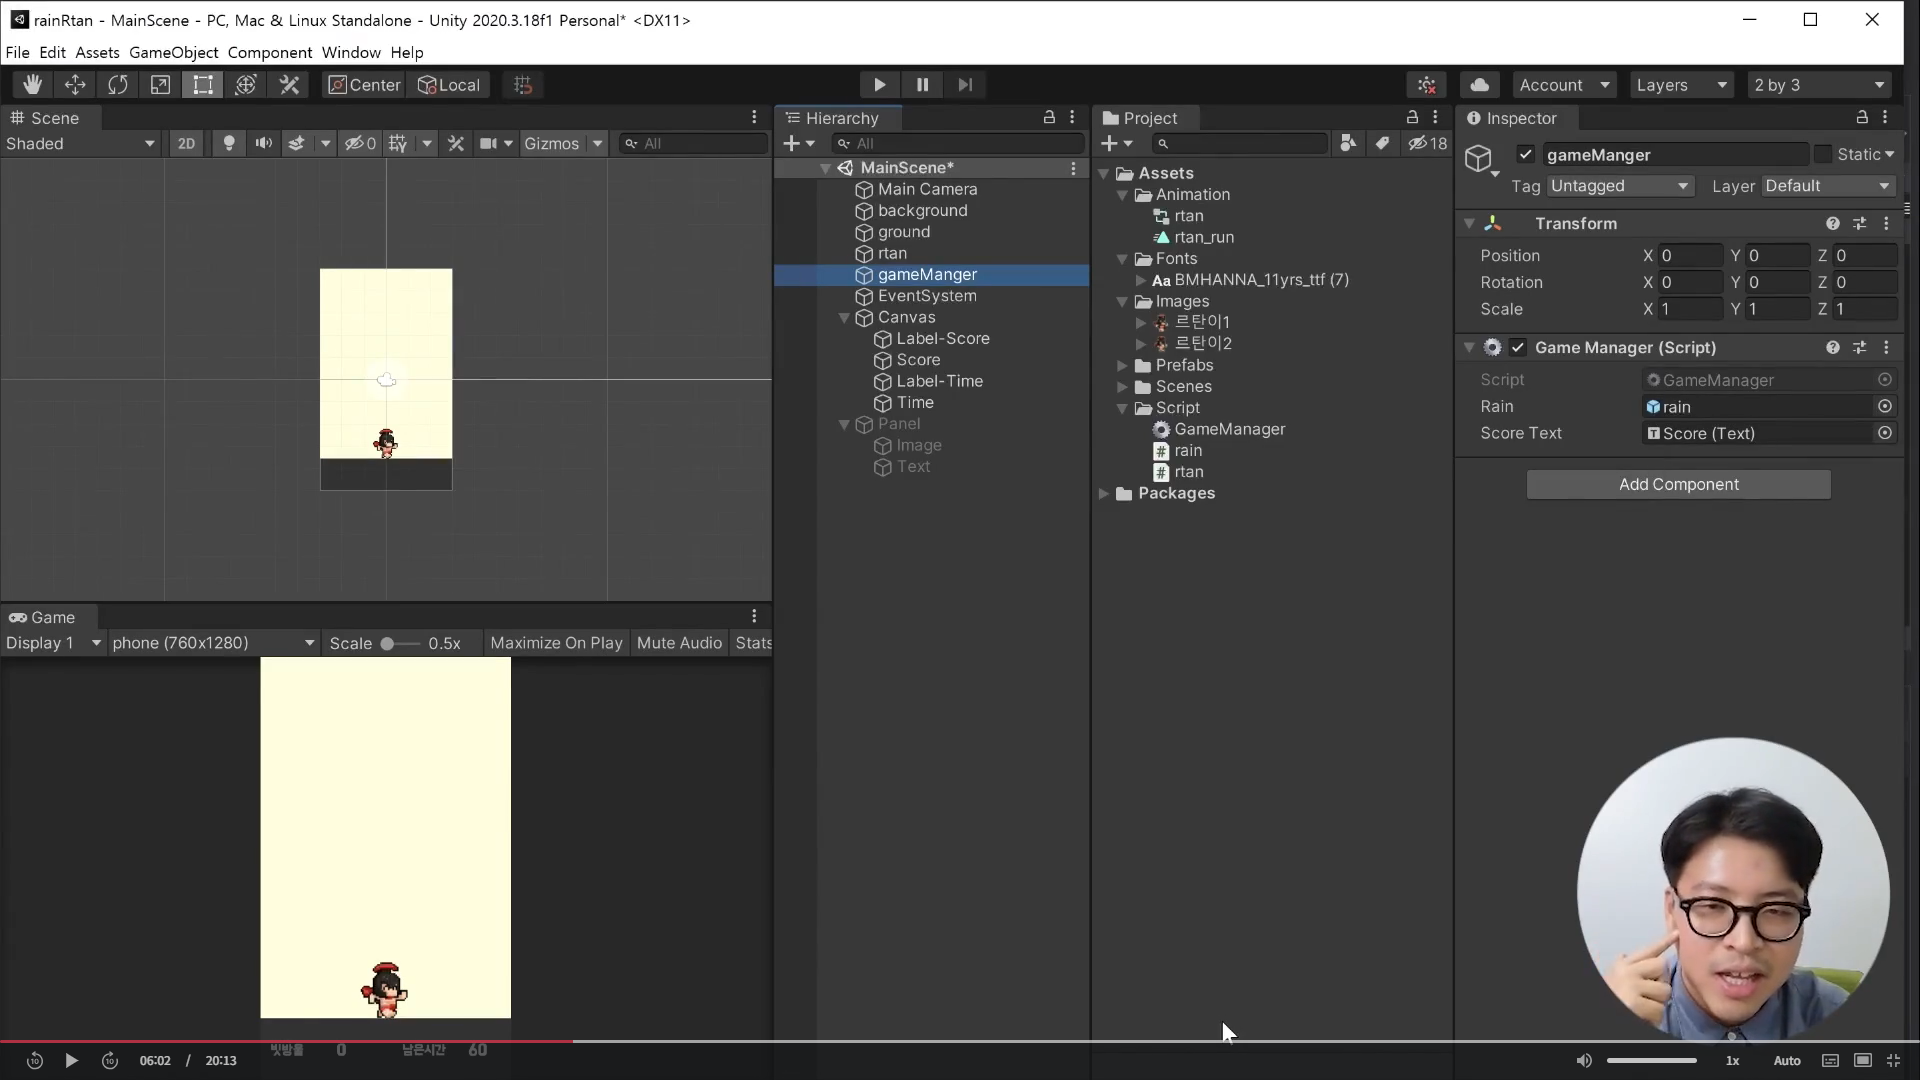
Task: Click Position X input field
Action: pyautogui.click(x=1690, y=256)
